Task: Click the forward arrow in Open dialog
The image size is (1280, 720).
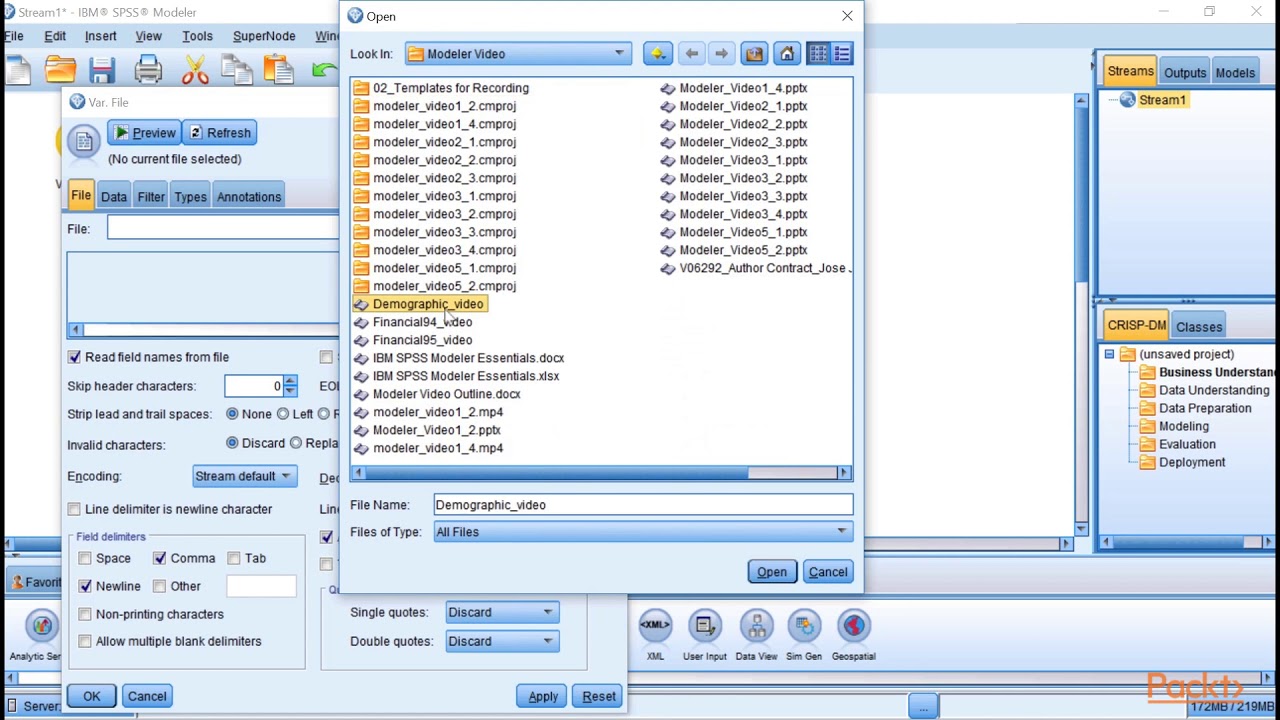Action: click(x=721, y=54)
